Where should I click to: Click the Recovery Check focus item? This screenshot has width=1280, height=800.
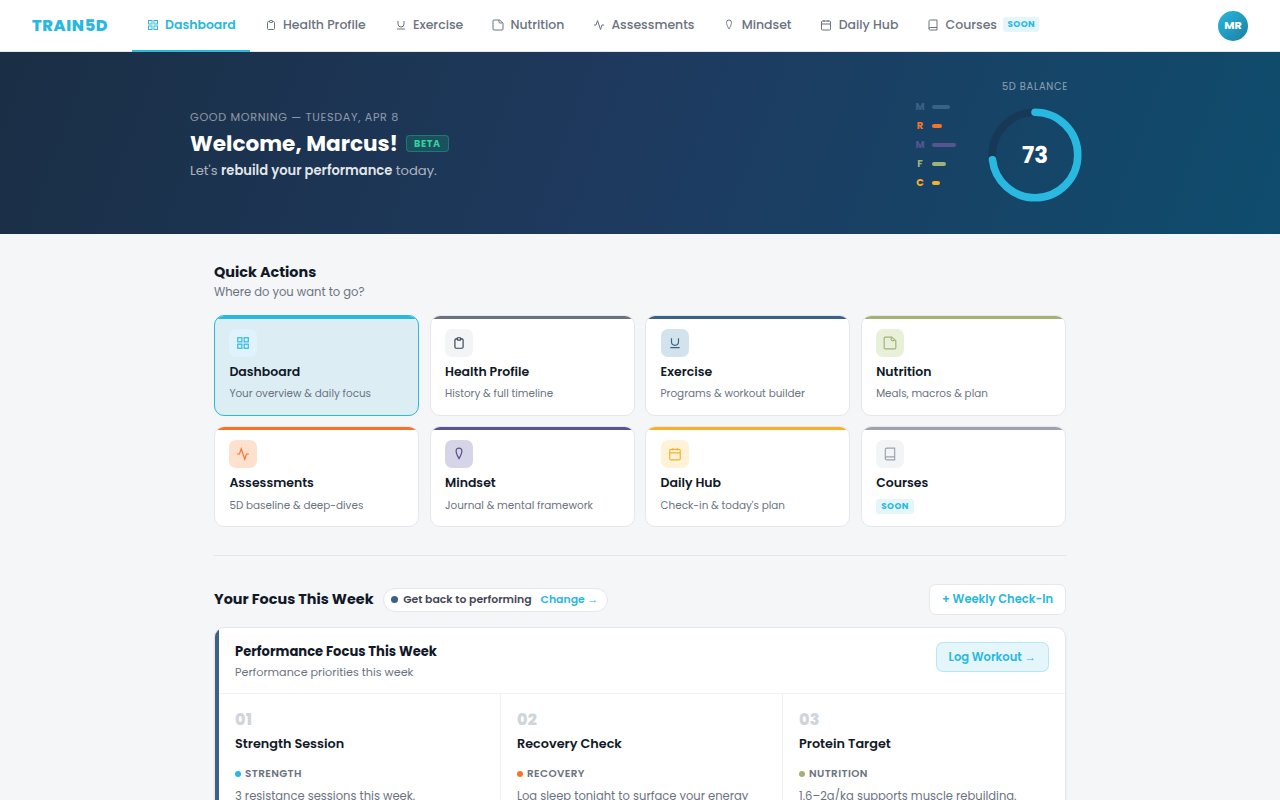[641, 747]
